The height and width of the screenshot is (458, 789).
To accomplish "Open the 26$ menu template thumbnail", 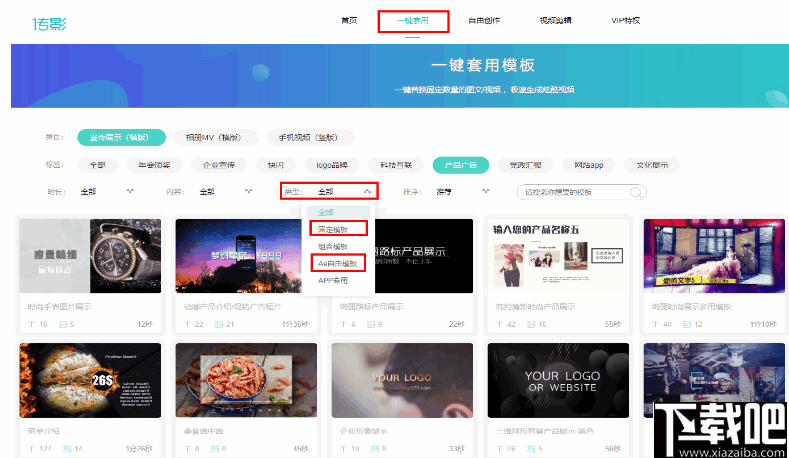I will pyautogui.click(x=90, y=380).
